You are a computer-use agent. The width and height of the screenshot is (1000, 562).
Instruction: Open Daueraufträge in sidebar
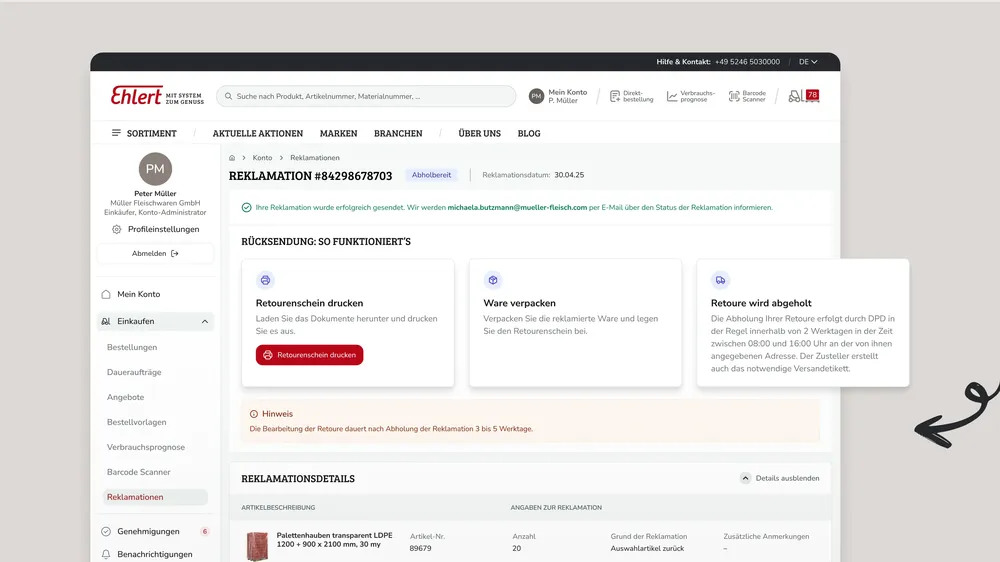click(x=134, y=372)
